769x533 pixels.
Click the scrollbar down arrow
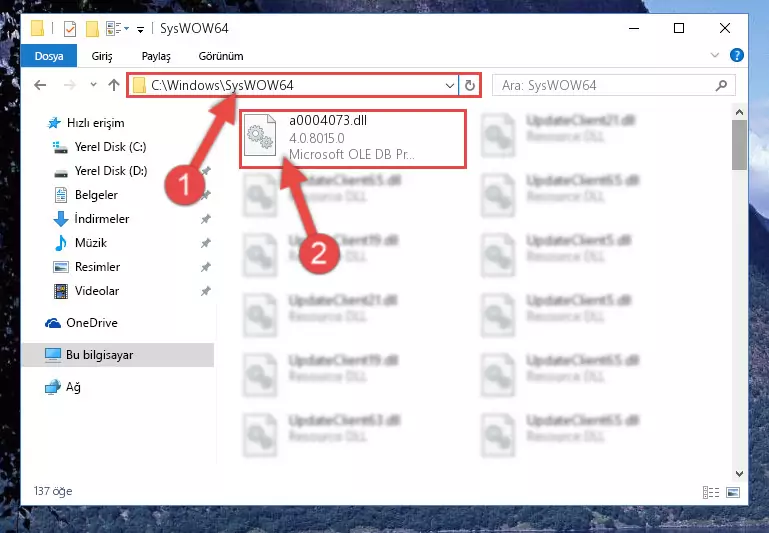click(739, 474)
